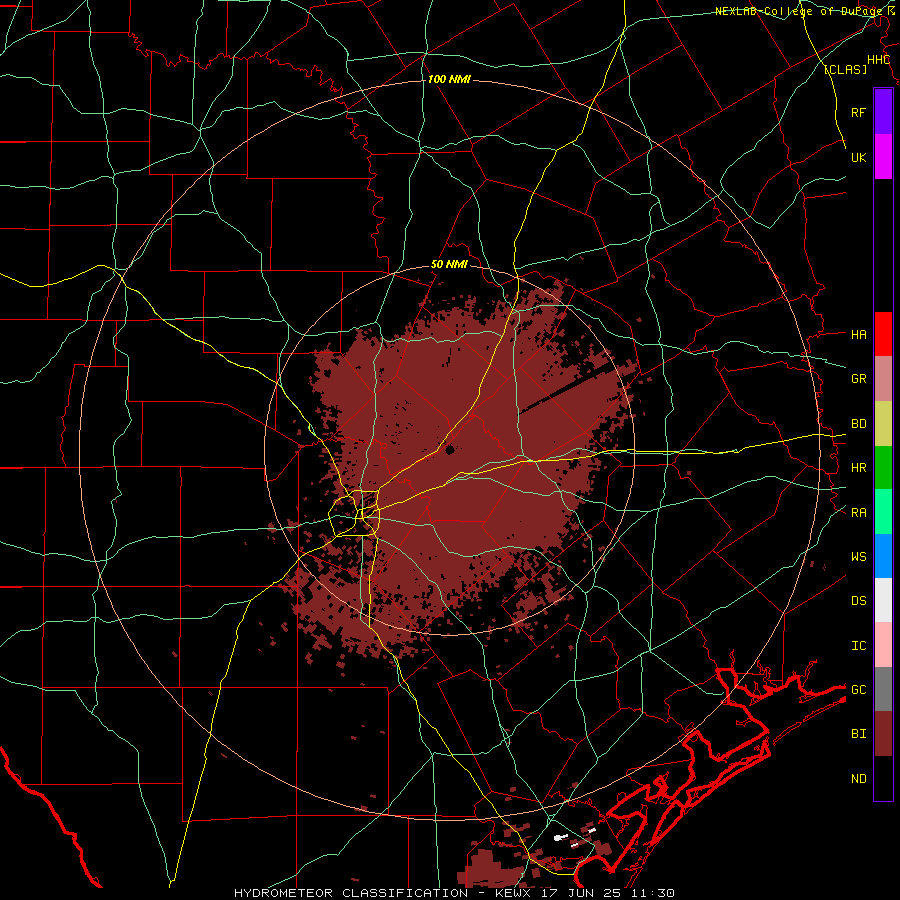Click the purple RF legend swatch

point(883,112)
